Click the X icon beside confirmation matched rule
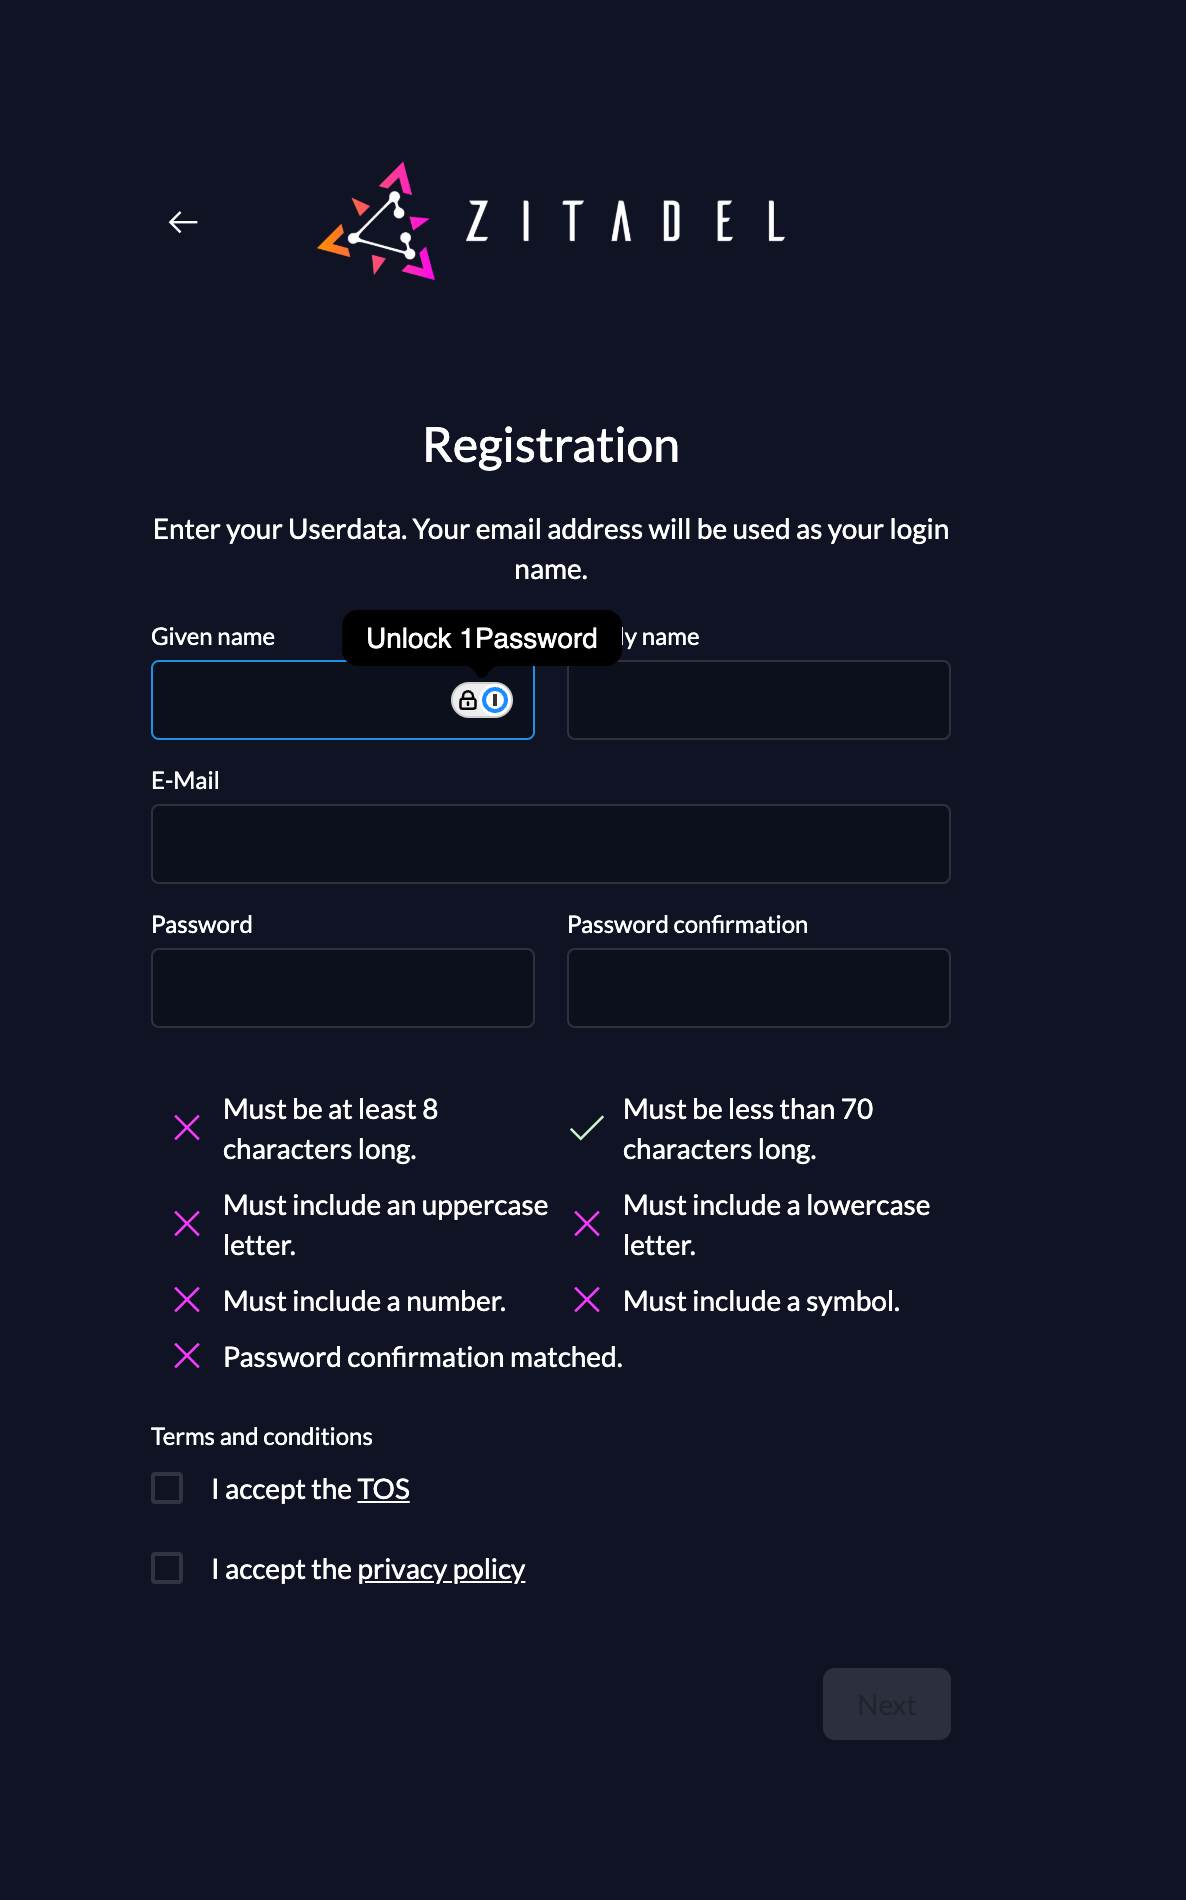 click(187, 1356)
